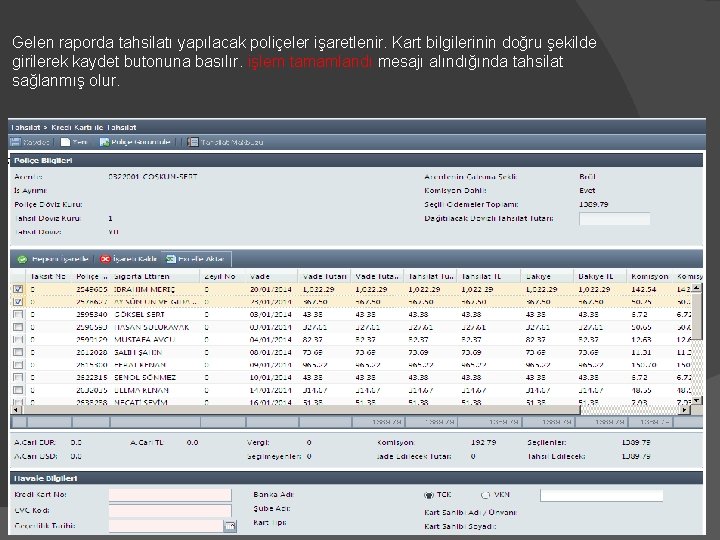Image resolution: width=720 pixels, height=540 pixels.
Task: Click the Zeyil No column header
Action: point(223,276)
